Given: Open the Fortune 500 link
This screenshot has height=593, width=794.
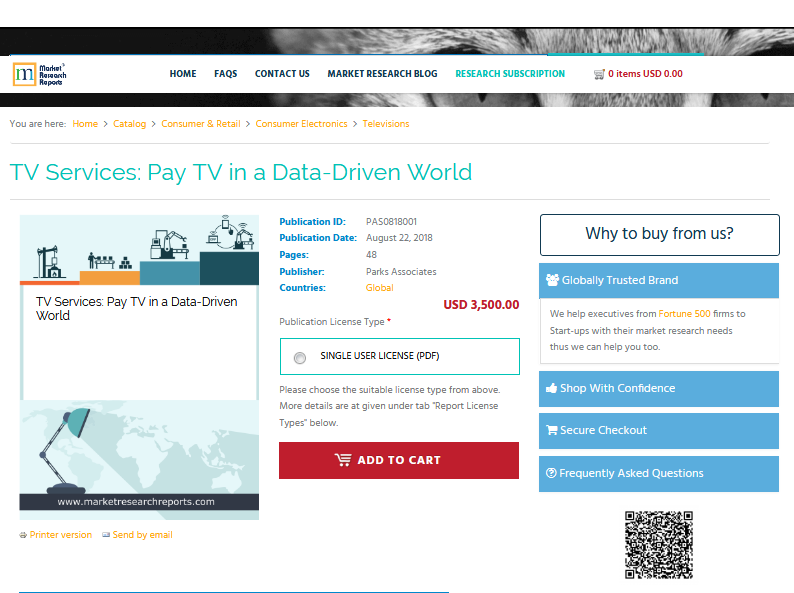Looking at the screenshot, I should [684, 314].
